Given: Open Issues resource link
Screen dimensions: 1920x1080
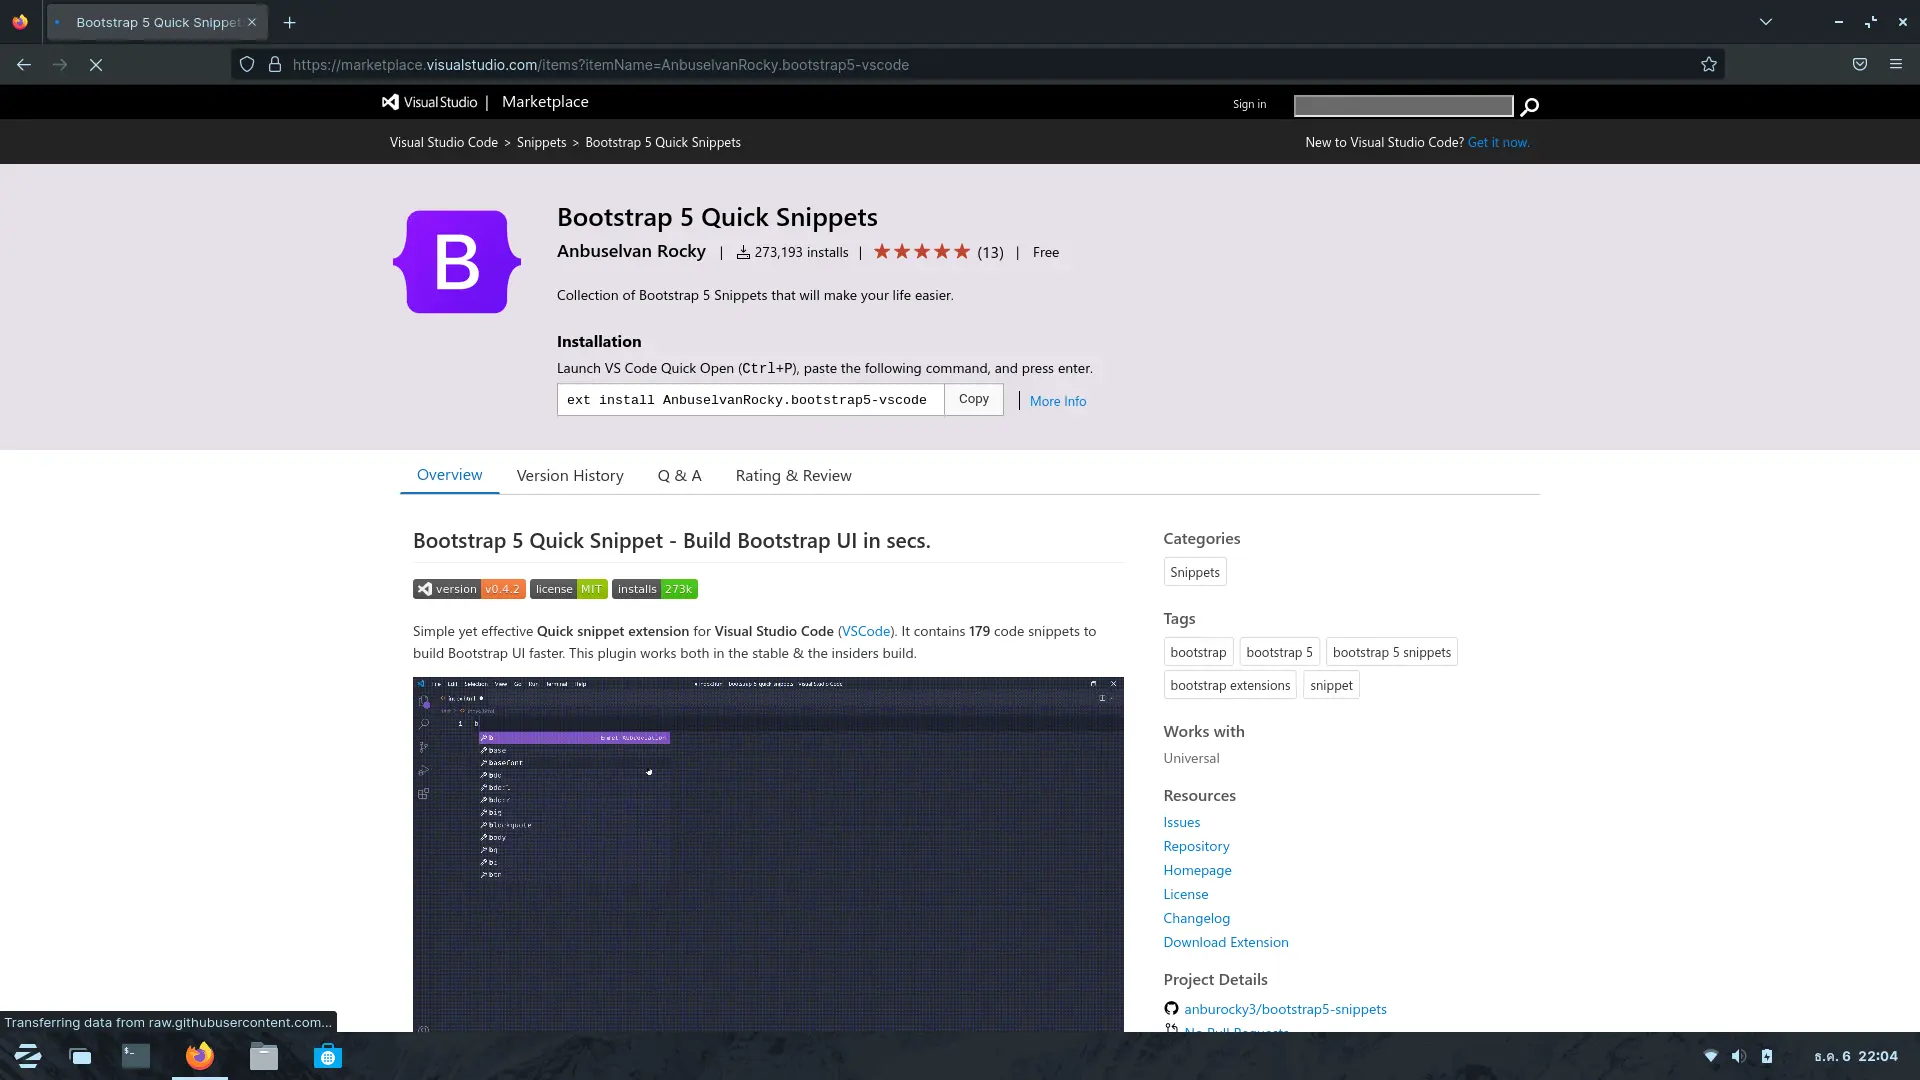Looking at the screenshot, I should click(x=1181, y=822).
